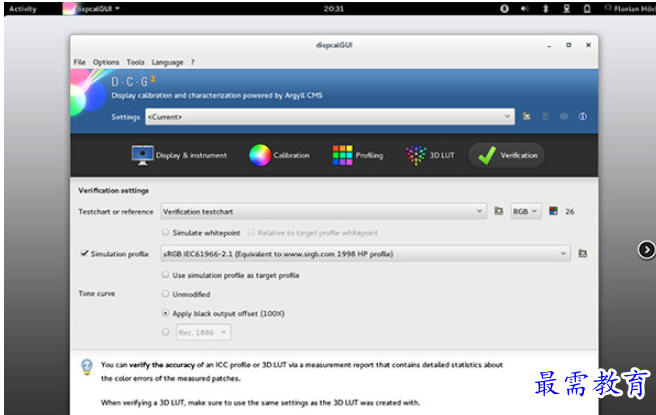Image resolution: width=656 pixels, height=415 pixels.
Task: Open the Options menu
Action: tap(106, 62)
